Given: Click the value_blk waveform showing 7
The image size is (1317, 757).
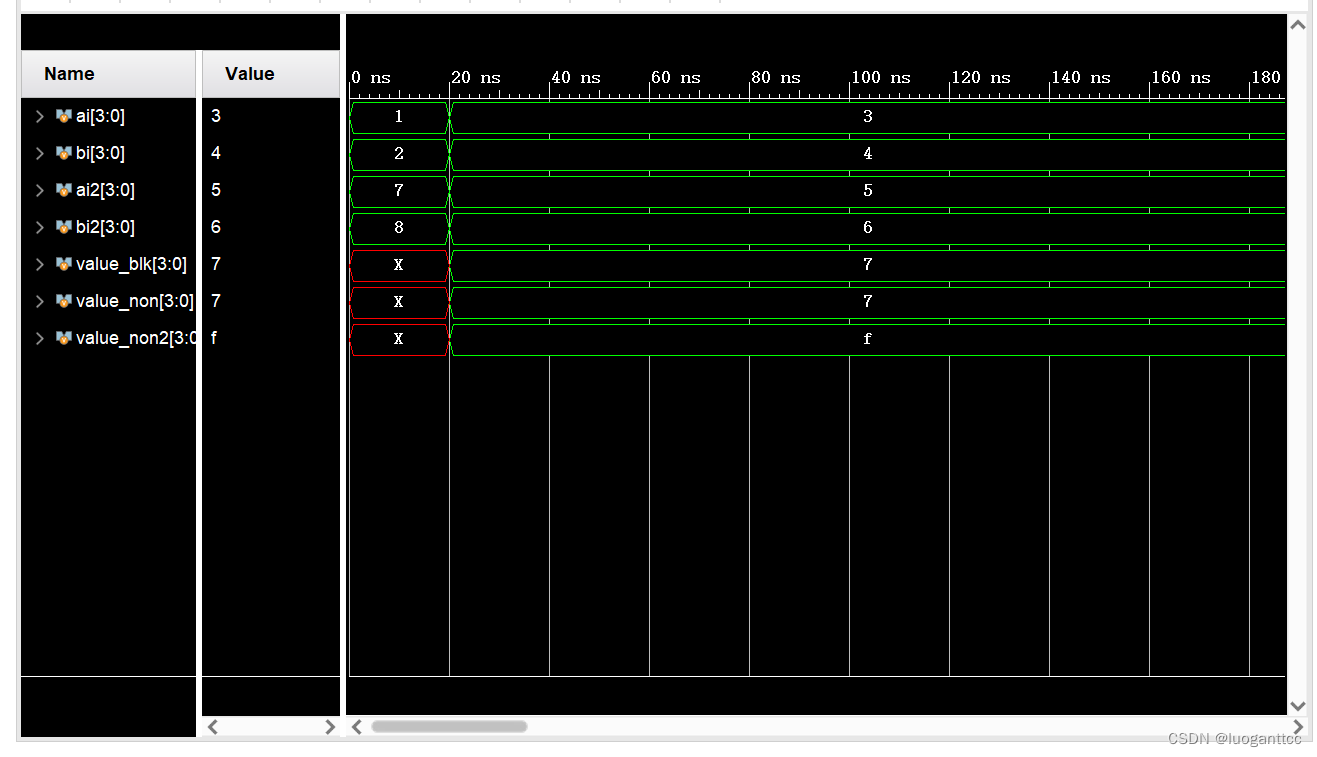Looking at the screenshot, I should [x=868, y=264].
